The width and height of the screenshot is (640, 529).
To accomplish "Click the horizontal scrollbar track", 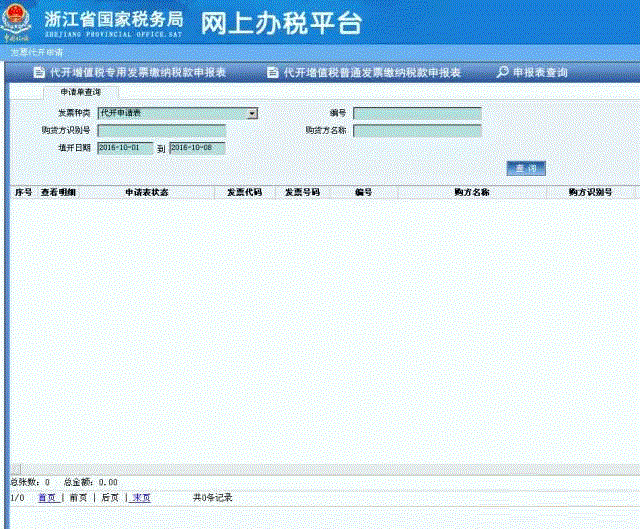I will [330, 469].
